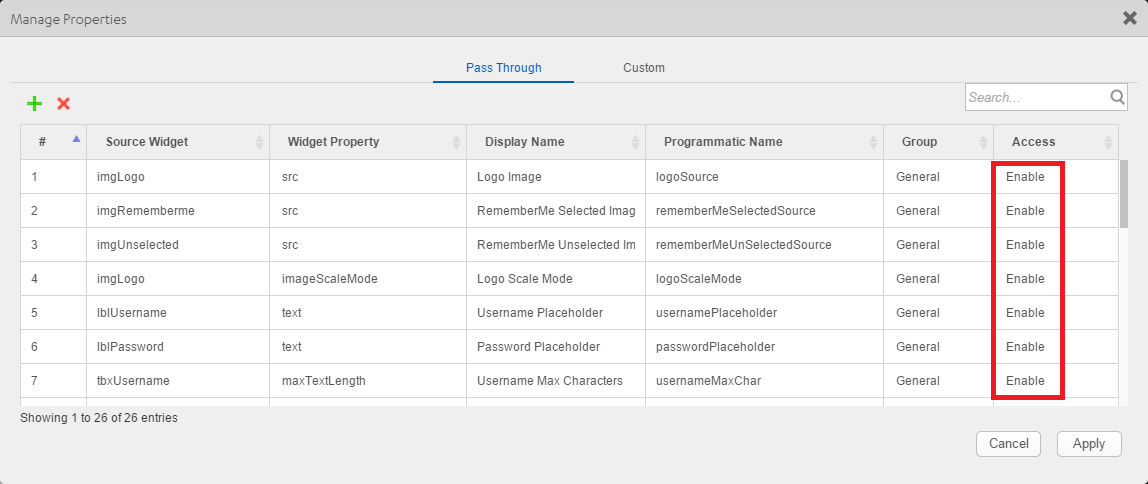Viewport: 1148px width, 484px height.
Task: Sort table by Group column
Action: click(919, 142)
